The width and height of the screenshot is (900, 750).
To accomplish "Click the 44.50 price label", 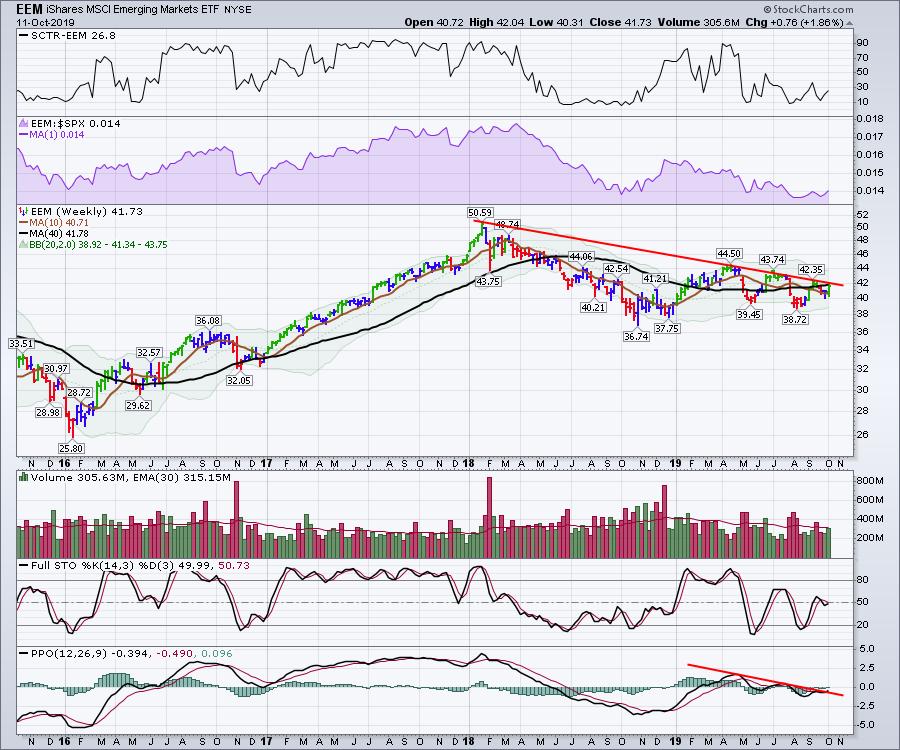I will [729, 254].
